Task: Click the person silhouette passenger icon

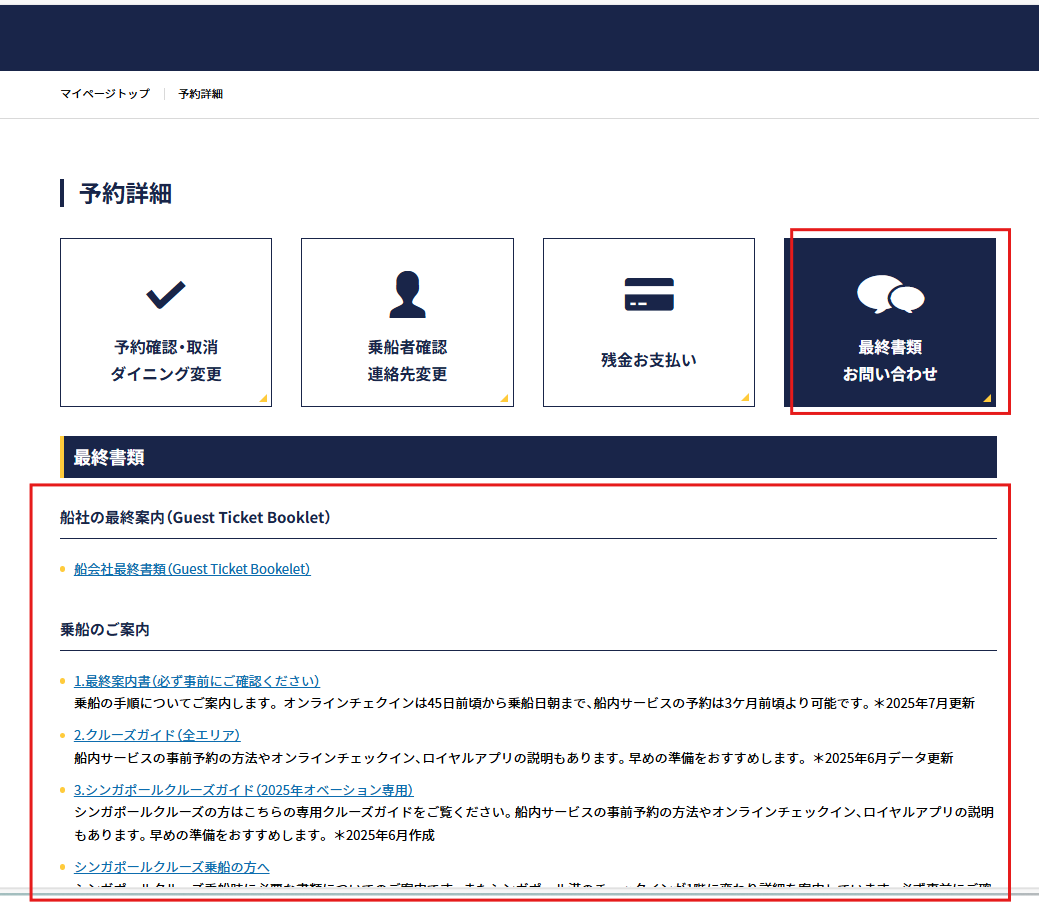Action: [x=407, y=295]
